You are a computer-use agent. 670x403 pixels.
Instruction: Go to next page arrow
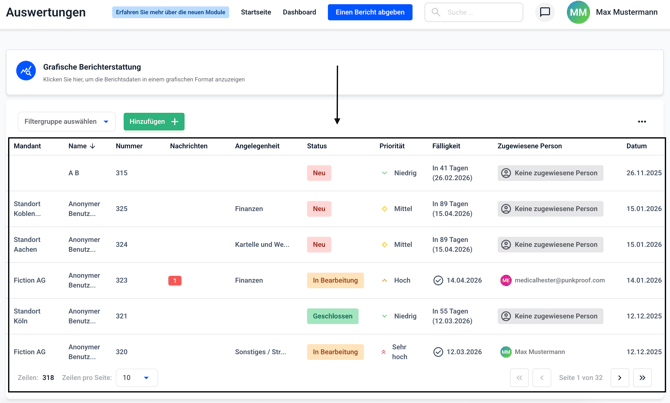(620, 378)
